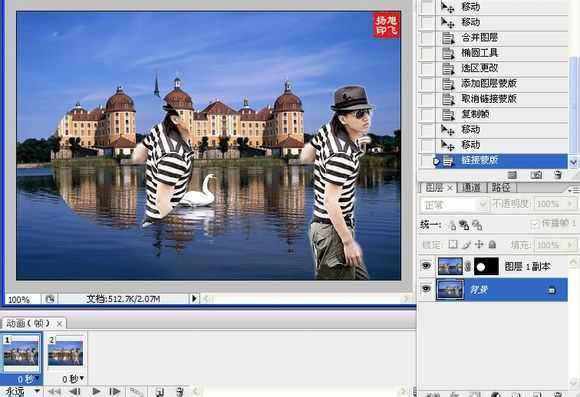580x397 pixels.
Task: Open the status bar info arrow menu
Action: (x=194, y=299)
